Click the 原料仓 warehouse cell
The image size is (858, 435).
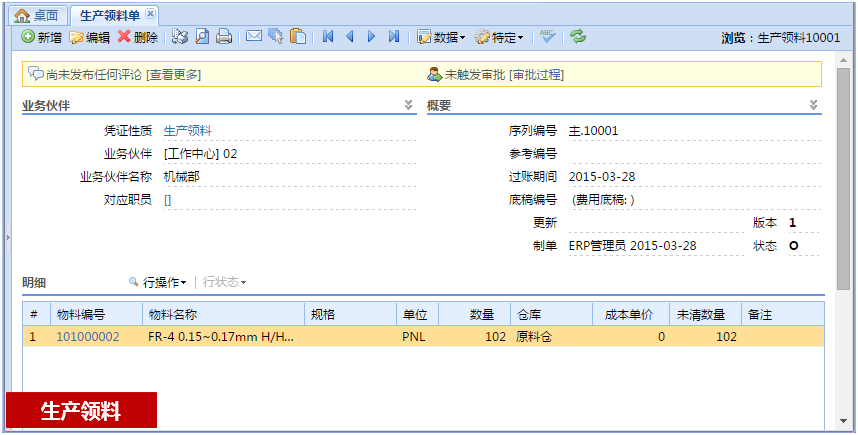552,337
